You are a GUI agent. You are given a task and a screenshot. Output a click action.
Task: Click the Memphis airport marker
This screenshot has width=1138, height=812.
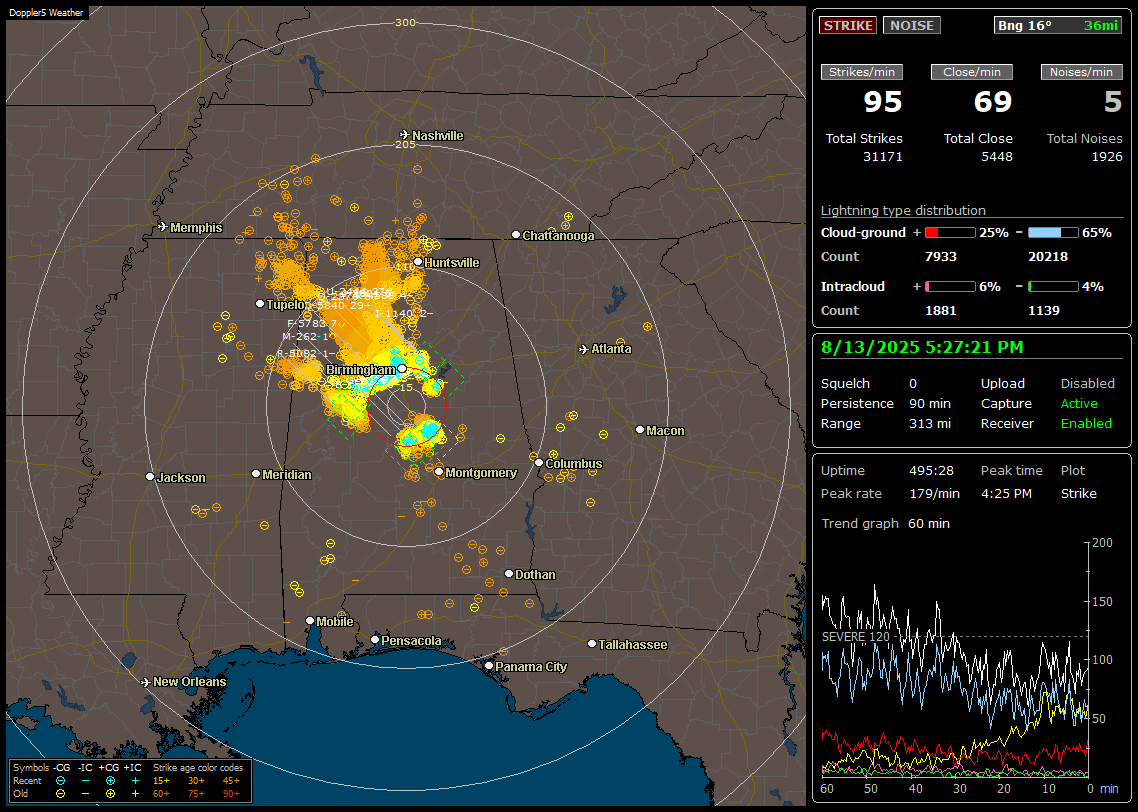(x=163, y=227)
